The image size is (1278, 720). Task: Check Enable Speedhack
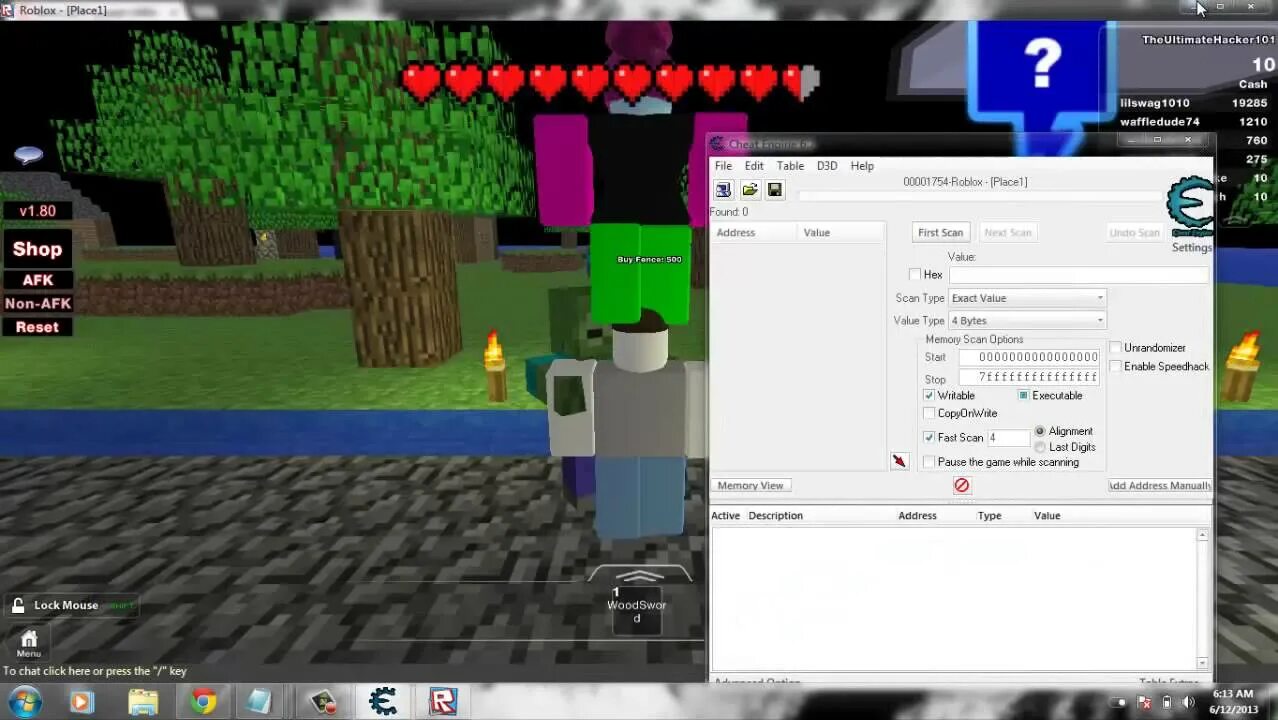click(x=1116, y=366)
